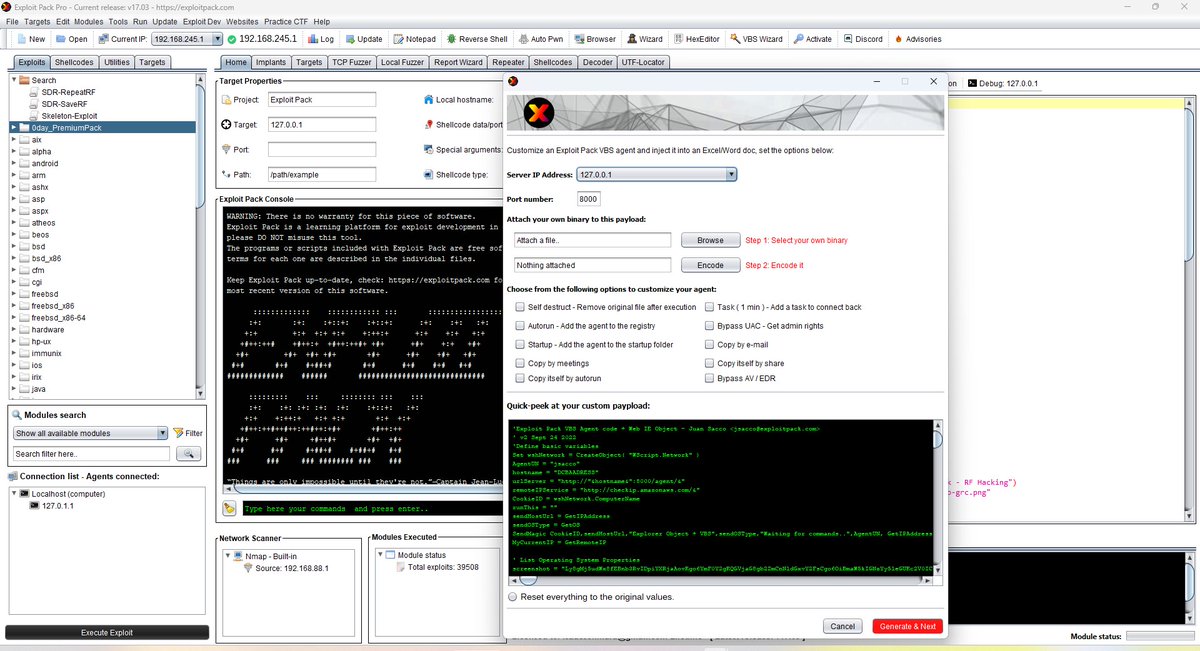
Task: Click the Open folder toolbar icon
Action: pyautogui.click(x=61, y=39)
